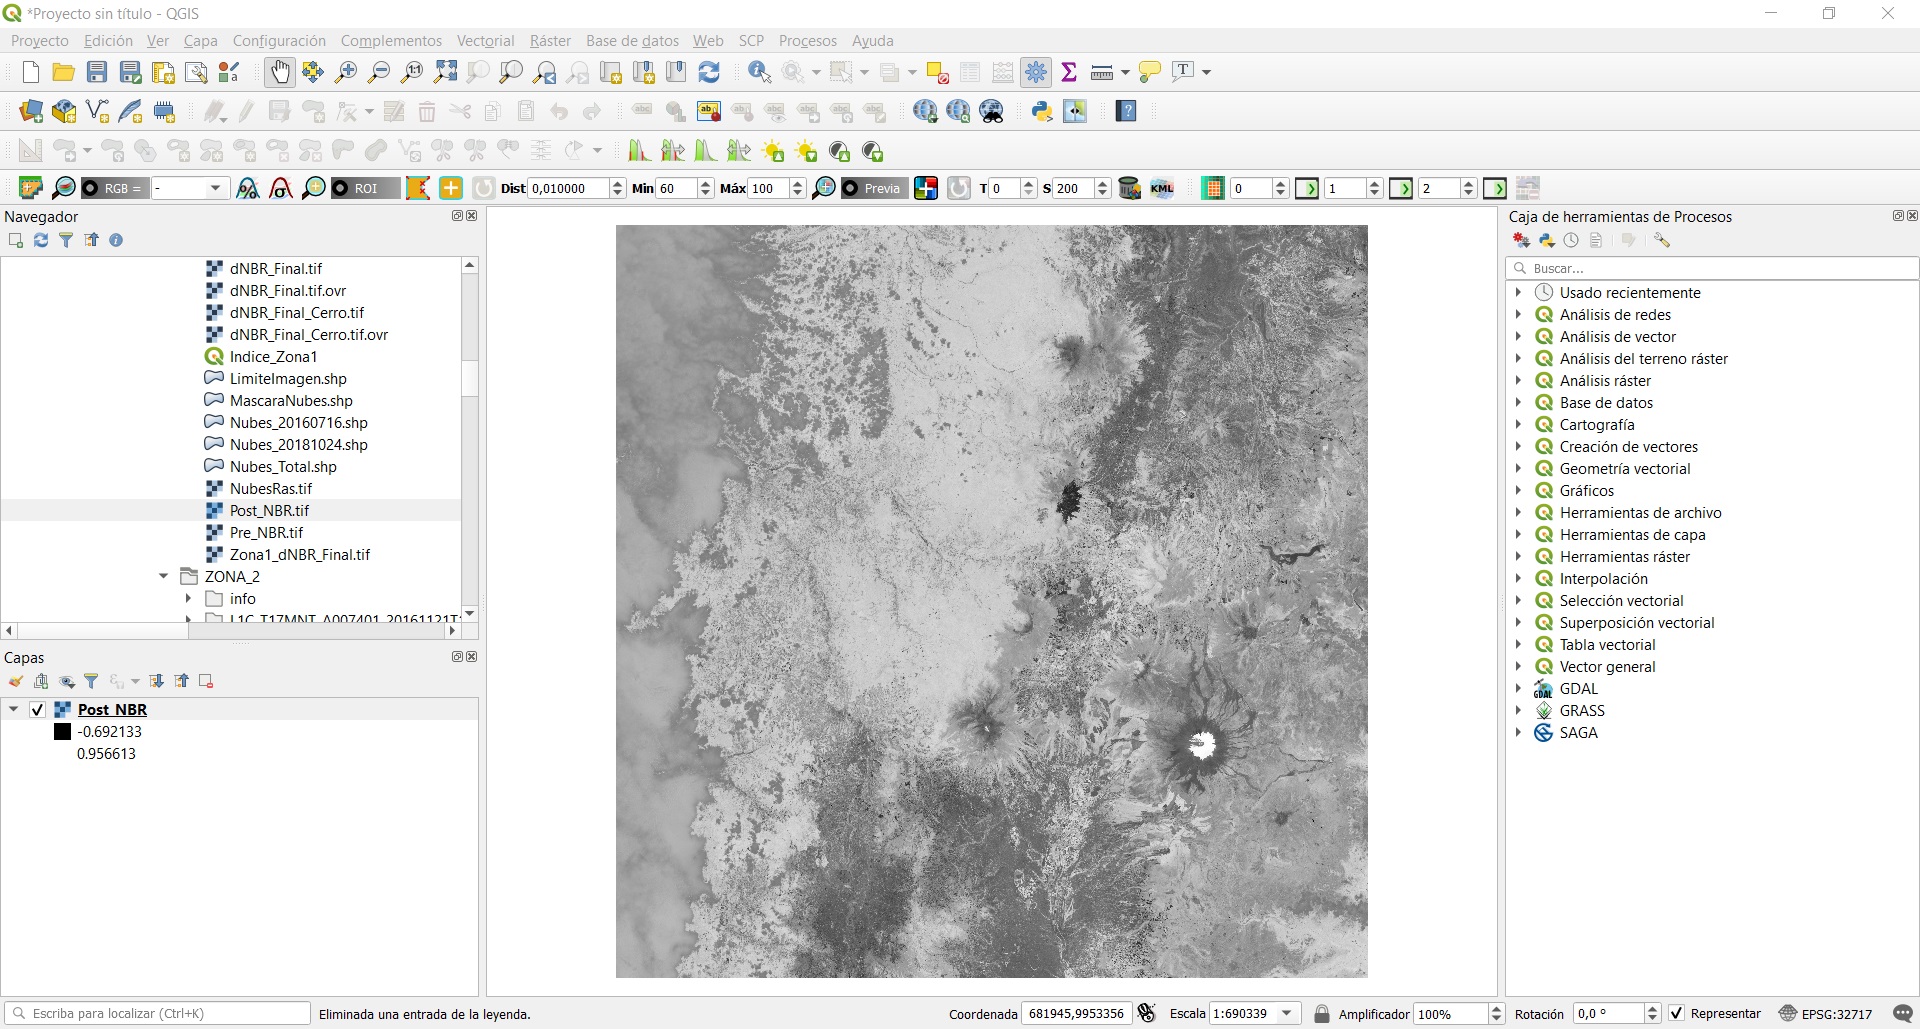Select the Pan Map hand tool
This screenshot has width=1920, height=1029.
tap(280, 72)
